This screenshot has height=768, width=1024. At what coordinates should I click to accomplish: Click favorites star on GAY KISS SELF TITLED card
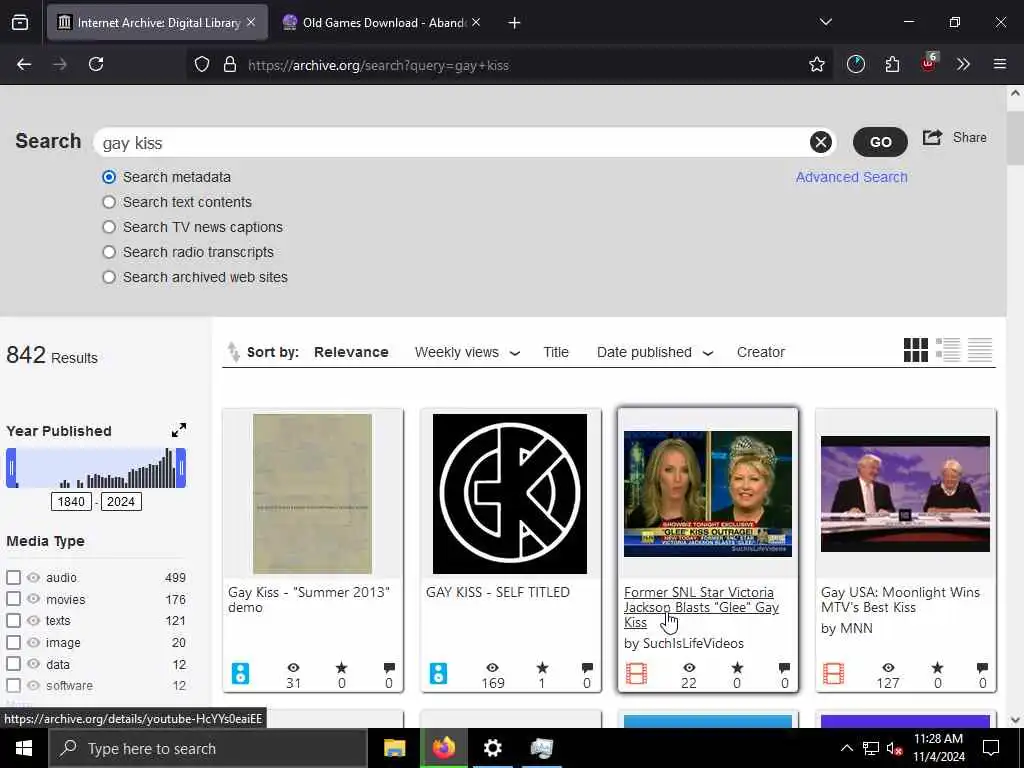tap(542, 667)
